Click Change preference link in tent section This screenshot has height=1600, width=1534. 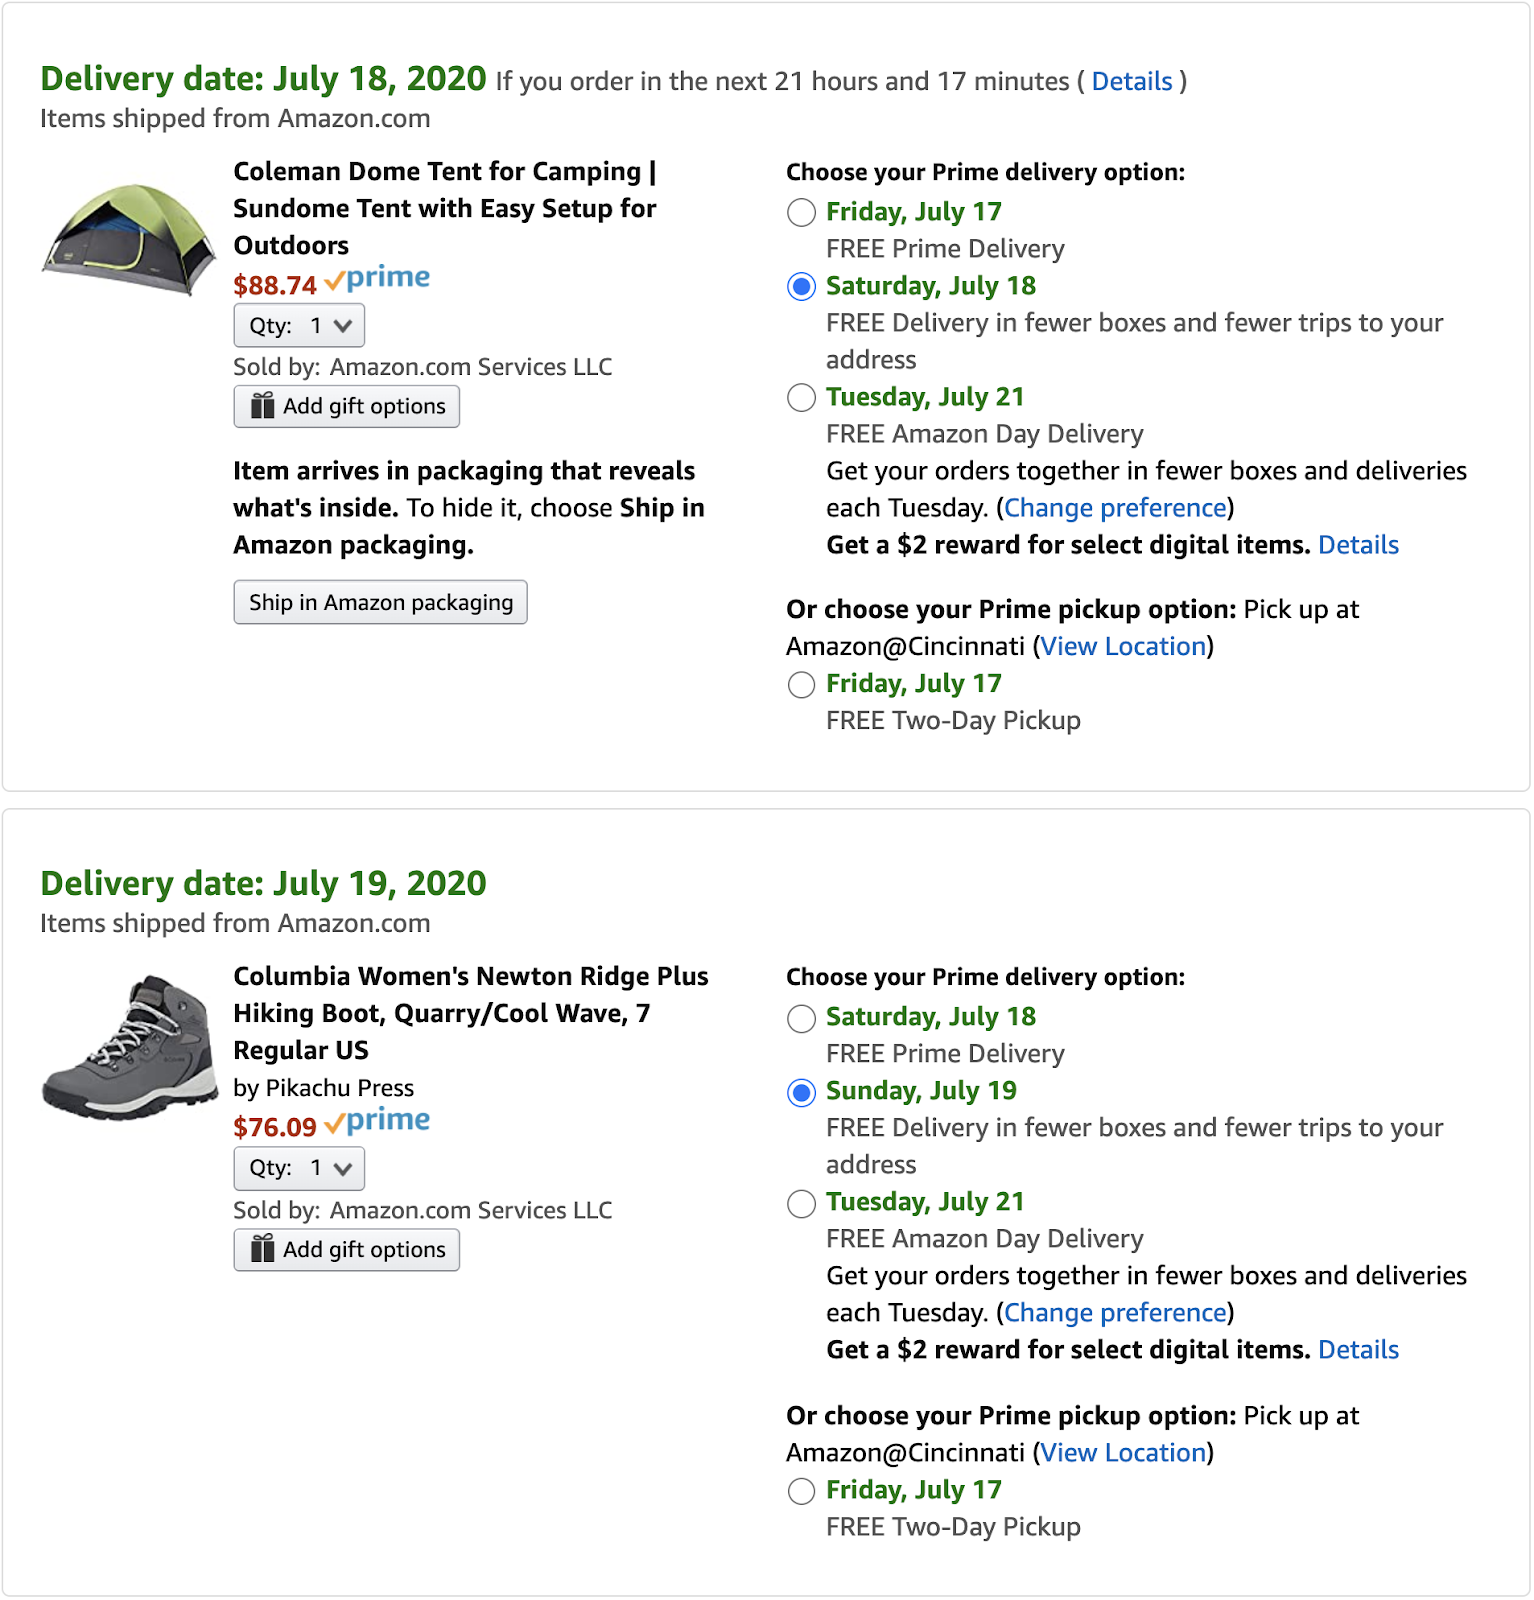coord(1115,509)
